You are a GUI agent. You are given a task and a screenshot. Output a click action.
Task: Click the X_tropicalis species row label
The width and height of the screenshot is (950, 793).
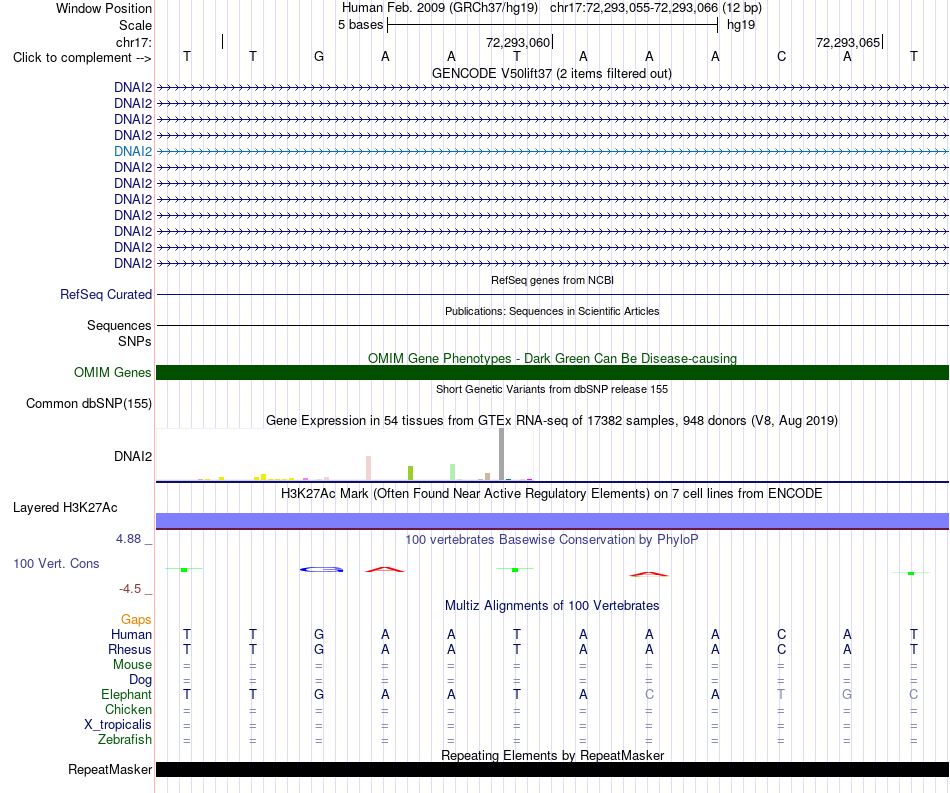click(x=118, y=725)
